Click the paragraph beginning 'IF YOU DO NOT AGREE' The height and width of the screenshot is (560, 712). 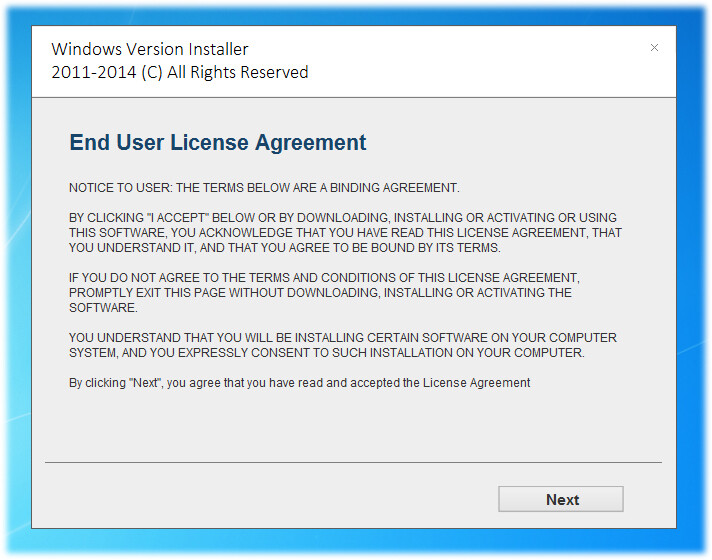pyautogui.click(x=324, y=292)
